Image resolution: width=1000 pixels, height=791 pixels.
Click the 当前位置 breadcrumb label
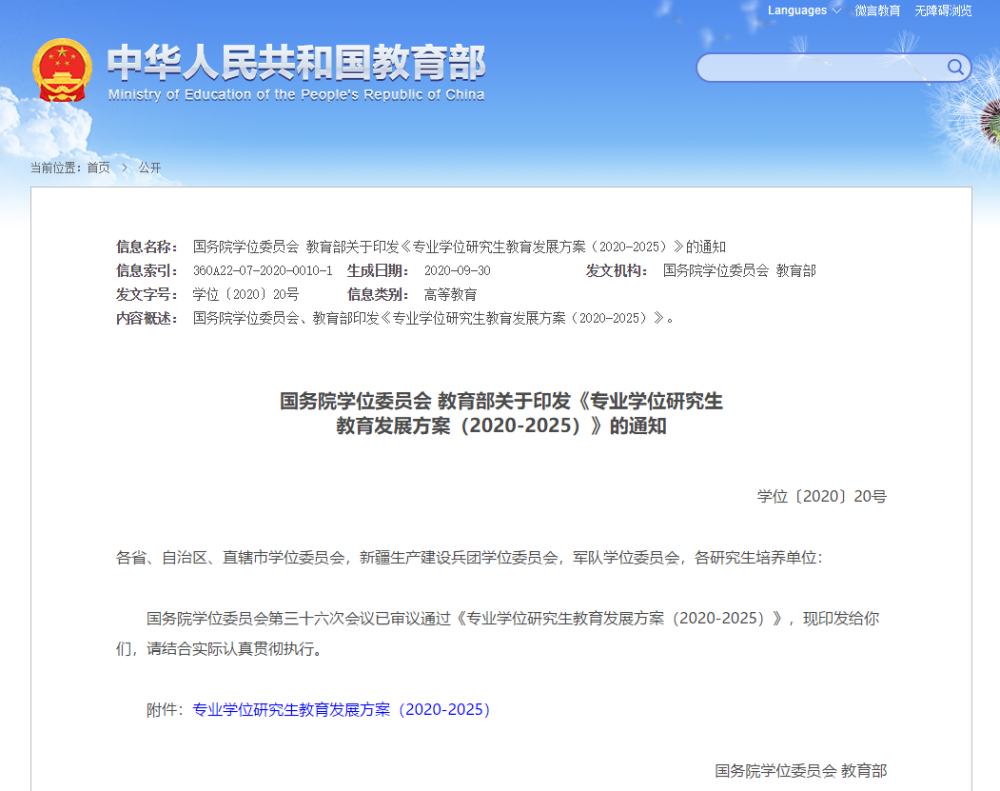click(55, 168)
